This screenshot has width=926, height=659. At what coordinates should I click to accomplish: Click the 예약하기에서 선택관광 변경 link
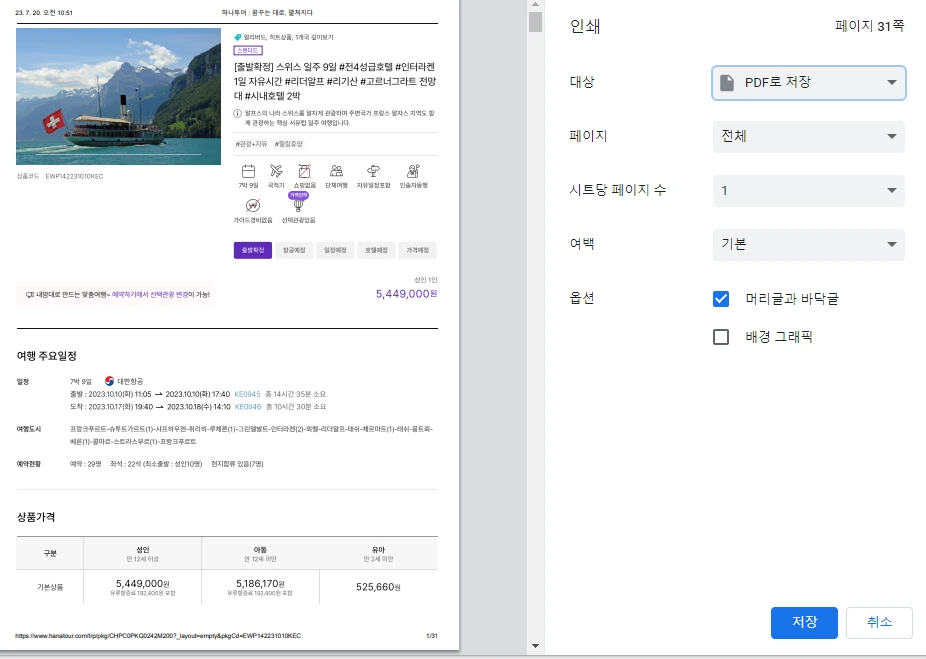pyautogui.click(x=150, y=295)
